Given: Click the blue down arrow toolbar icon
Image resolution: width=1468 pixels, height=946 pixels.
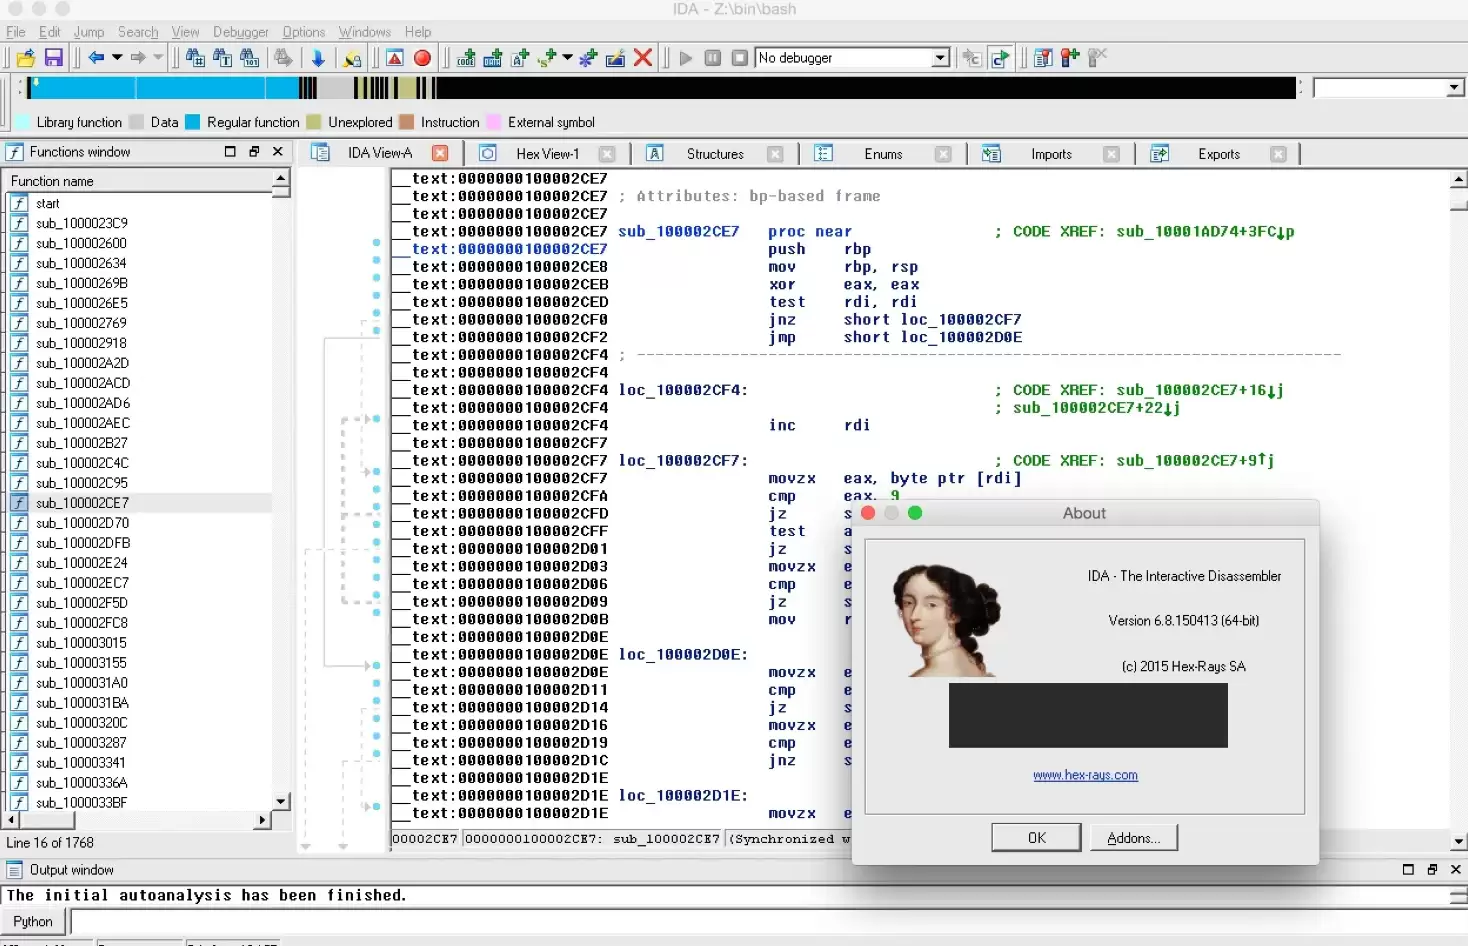Looking at the screenshot, I should pyautogui.click(x=318, y=58).
